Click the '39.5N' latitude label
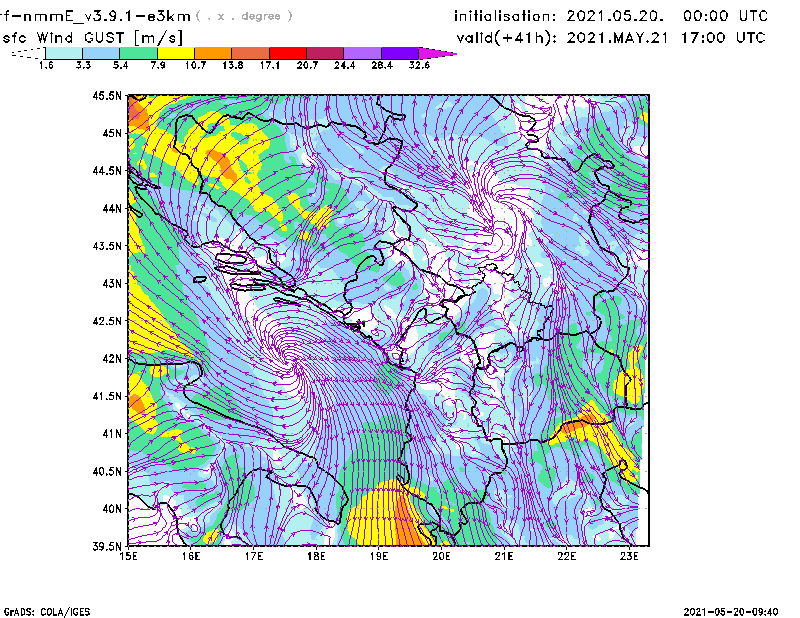 107,546
